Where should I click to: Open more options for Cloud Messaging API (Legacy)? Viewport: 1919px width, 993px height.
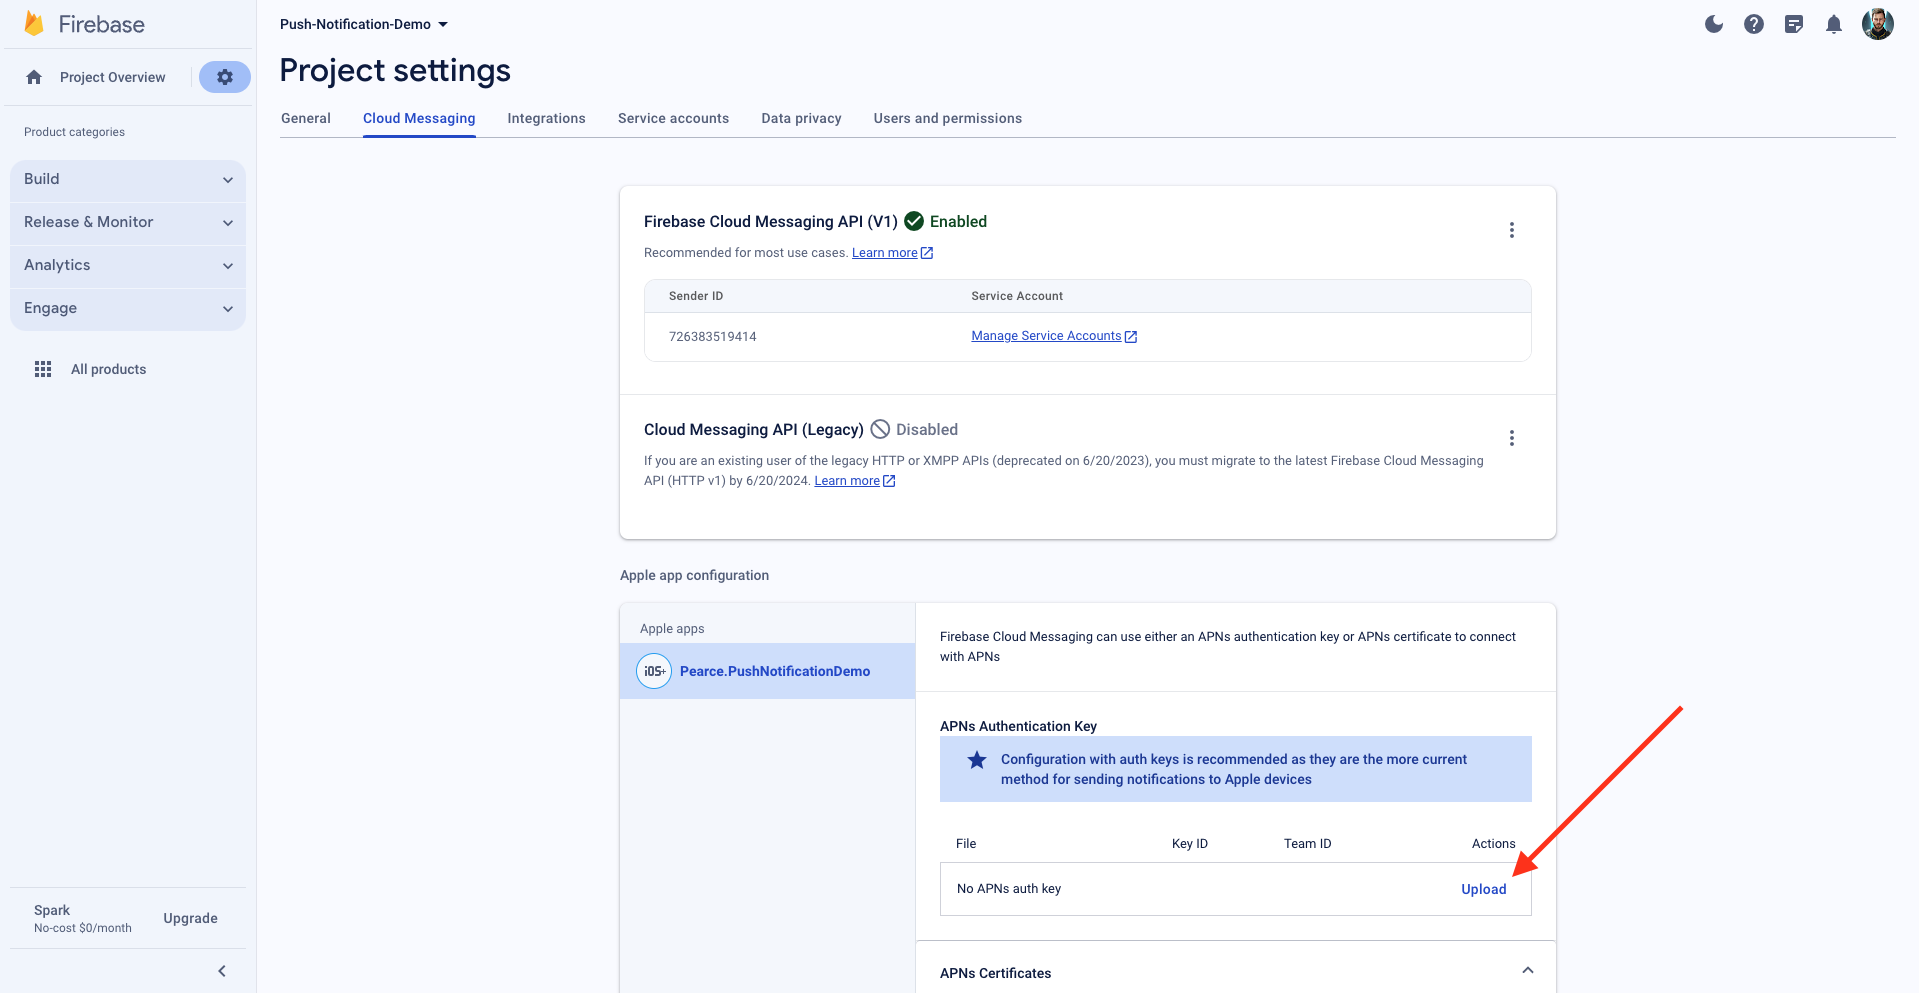(x=1512, y=438)
